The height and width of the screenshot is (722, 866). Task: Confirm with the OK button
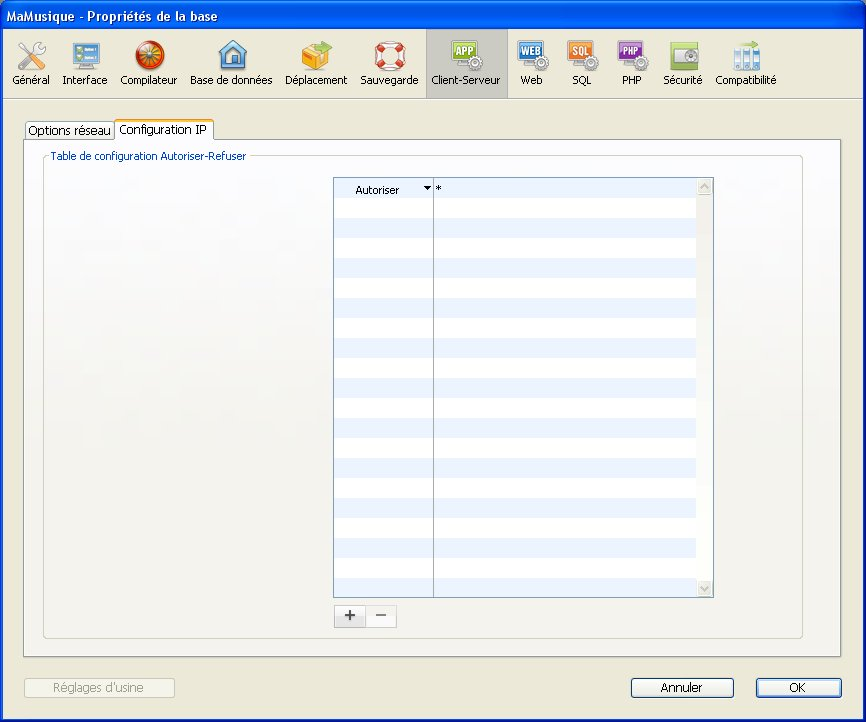coord(798,688)
